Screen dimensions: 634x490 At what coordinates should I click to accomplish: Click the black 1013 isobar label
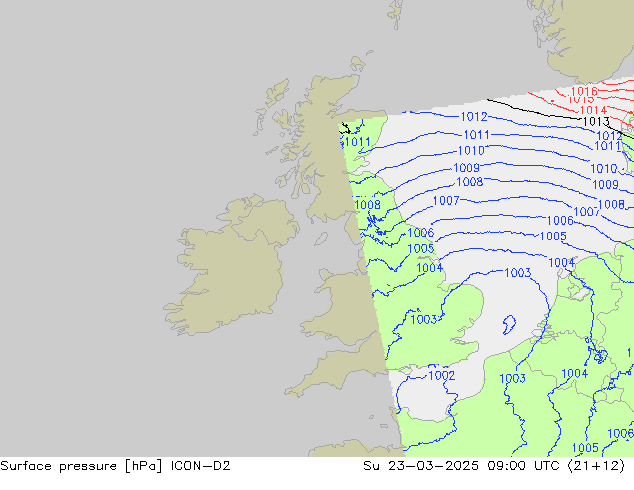[596, 121]
